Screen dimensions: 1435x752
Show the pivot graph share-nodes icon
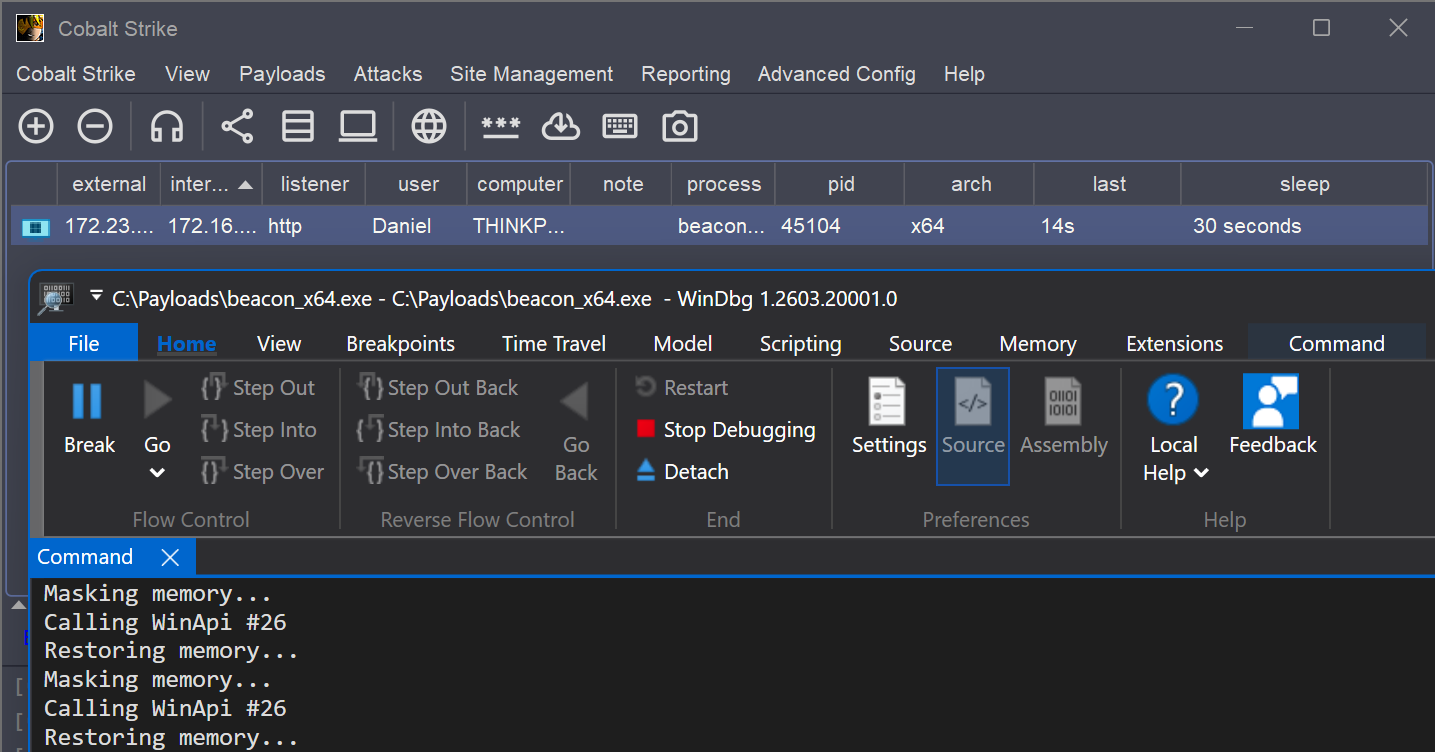click(x=237, y=127)
